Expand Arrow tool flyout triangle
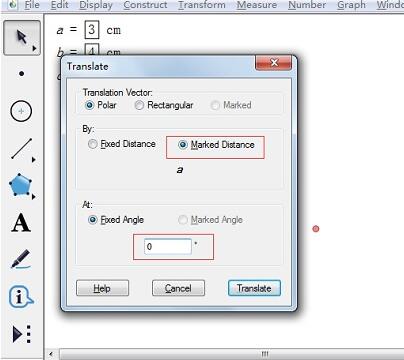404x360 pixels. click(x=34, y=49)
